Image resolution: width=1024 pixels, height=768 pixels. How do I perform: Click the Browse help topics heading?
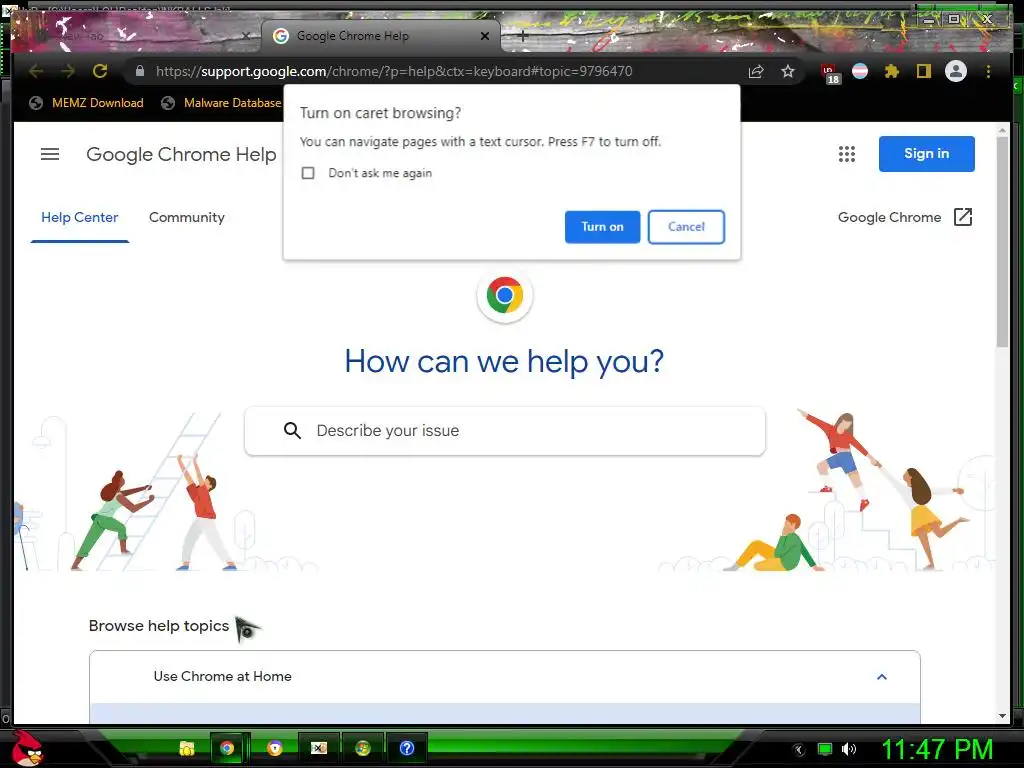[x=159, y=626]
